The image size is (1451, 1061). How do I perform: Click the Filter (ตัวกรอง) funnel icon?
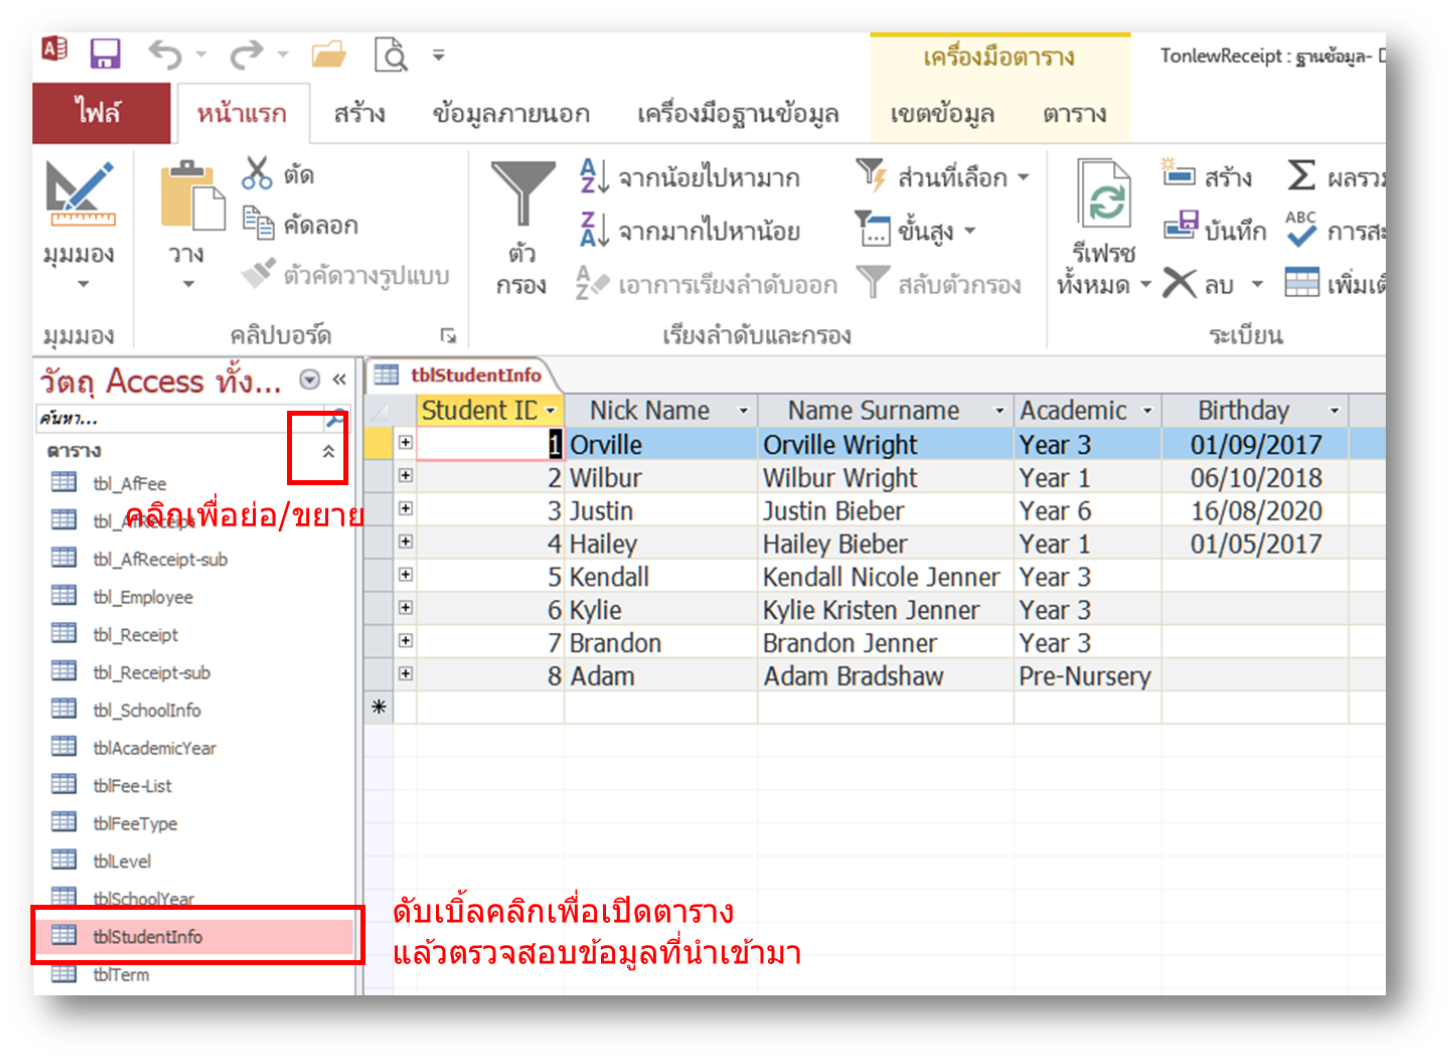[522, 195]
